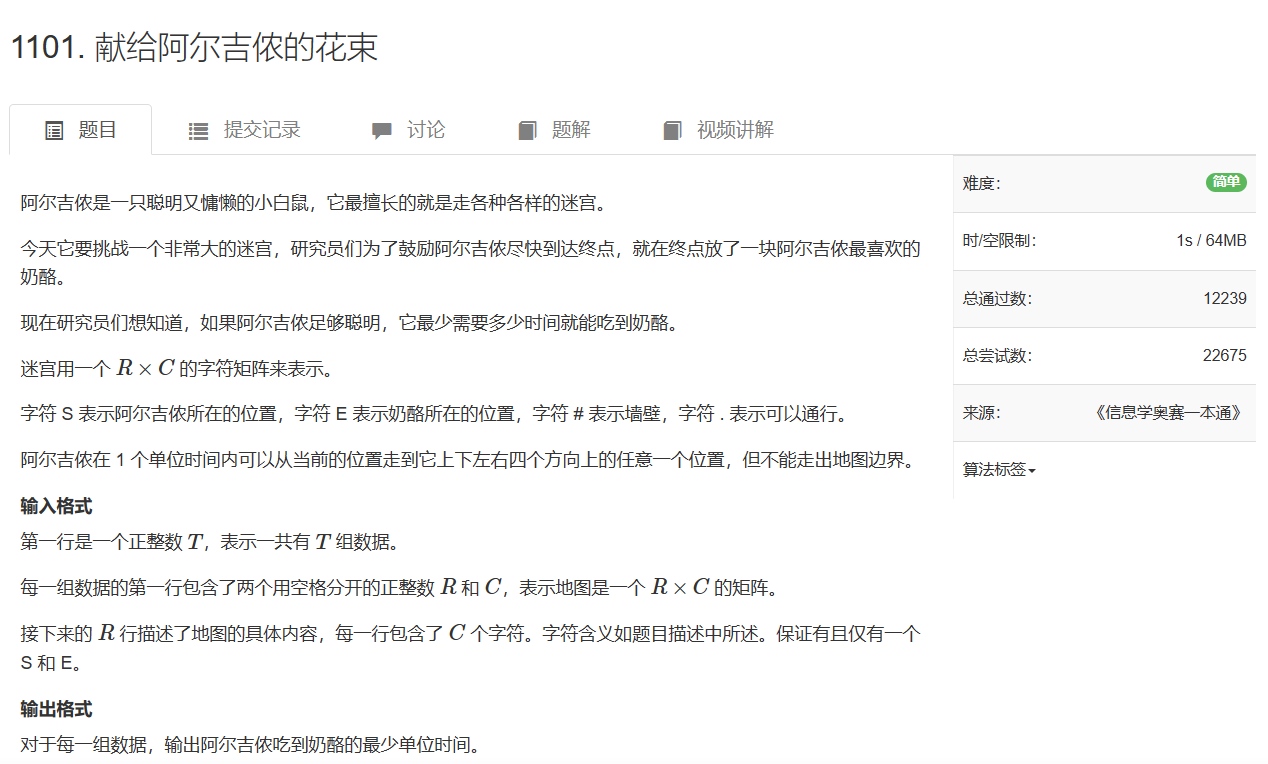Switch to the 提交记录 tab
The image size is (1268, 764).
244,129
